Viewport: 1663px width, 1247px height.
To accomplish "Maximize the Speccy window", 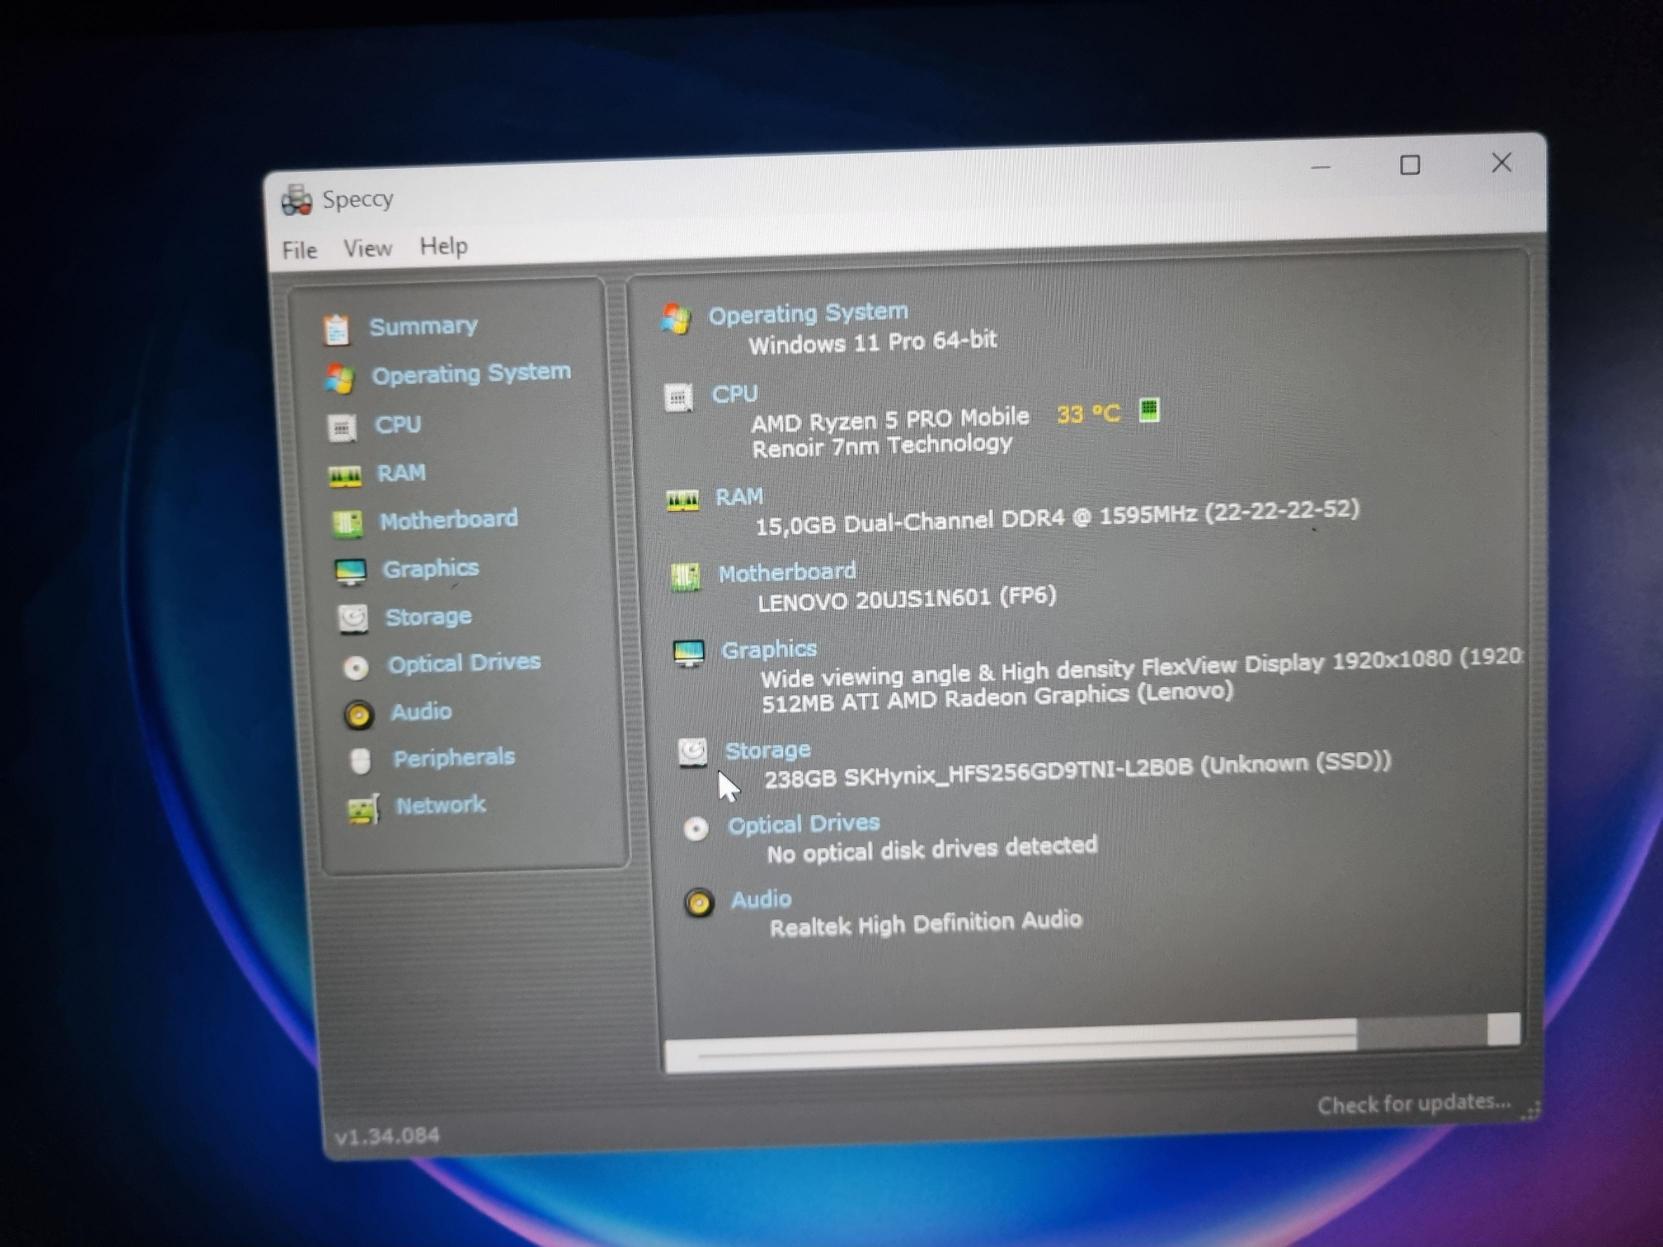I will coord(1410,165).
